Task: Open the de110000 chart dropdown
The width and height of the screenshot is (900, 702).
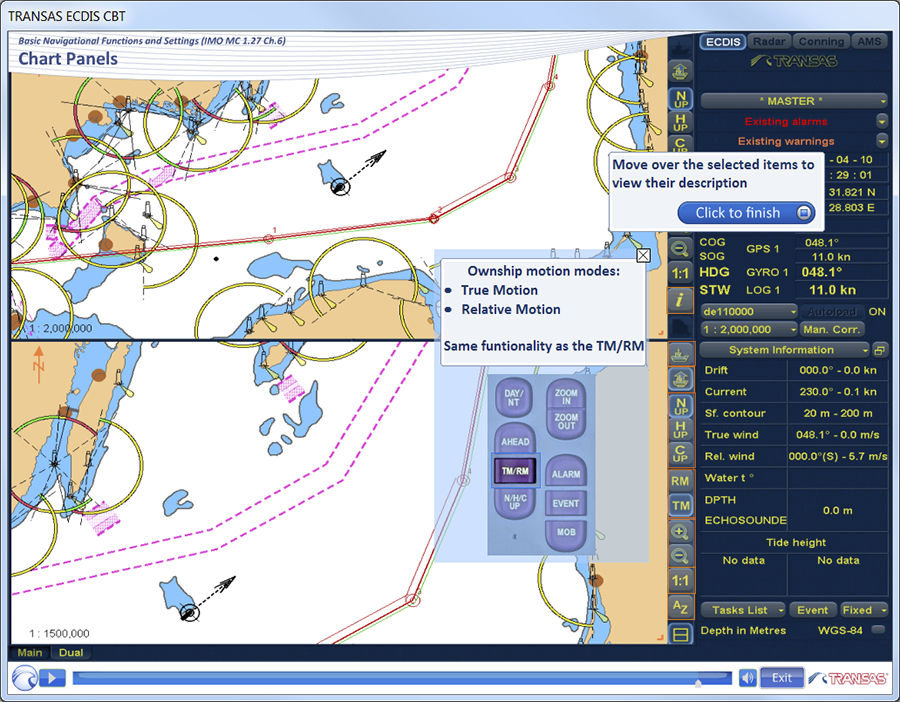Action: coord(748,312)
